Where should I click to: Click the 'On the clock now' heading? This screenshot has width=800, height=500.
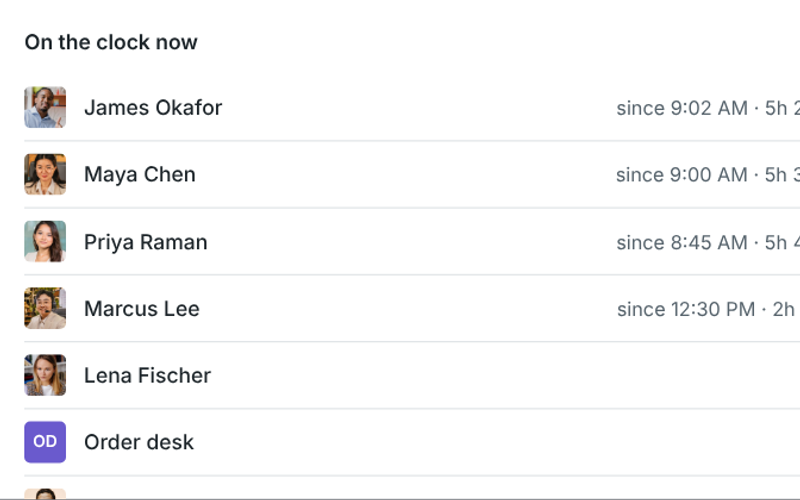[111, 42]
